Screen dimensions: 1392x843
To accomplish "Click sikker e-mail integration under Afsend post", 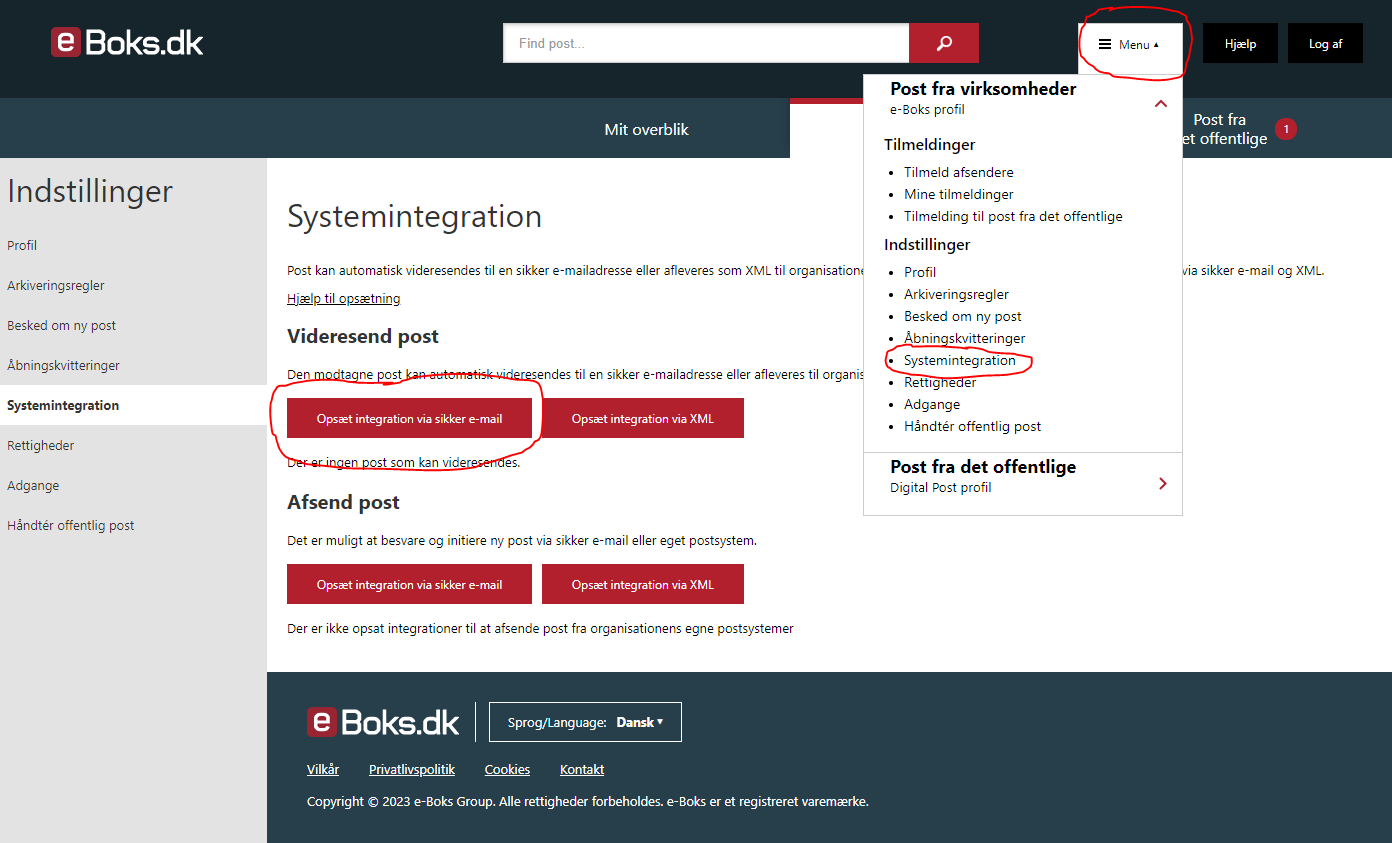I will coord(409,584).
